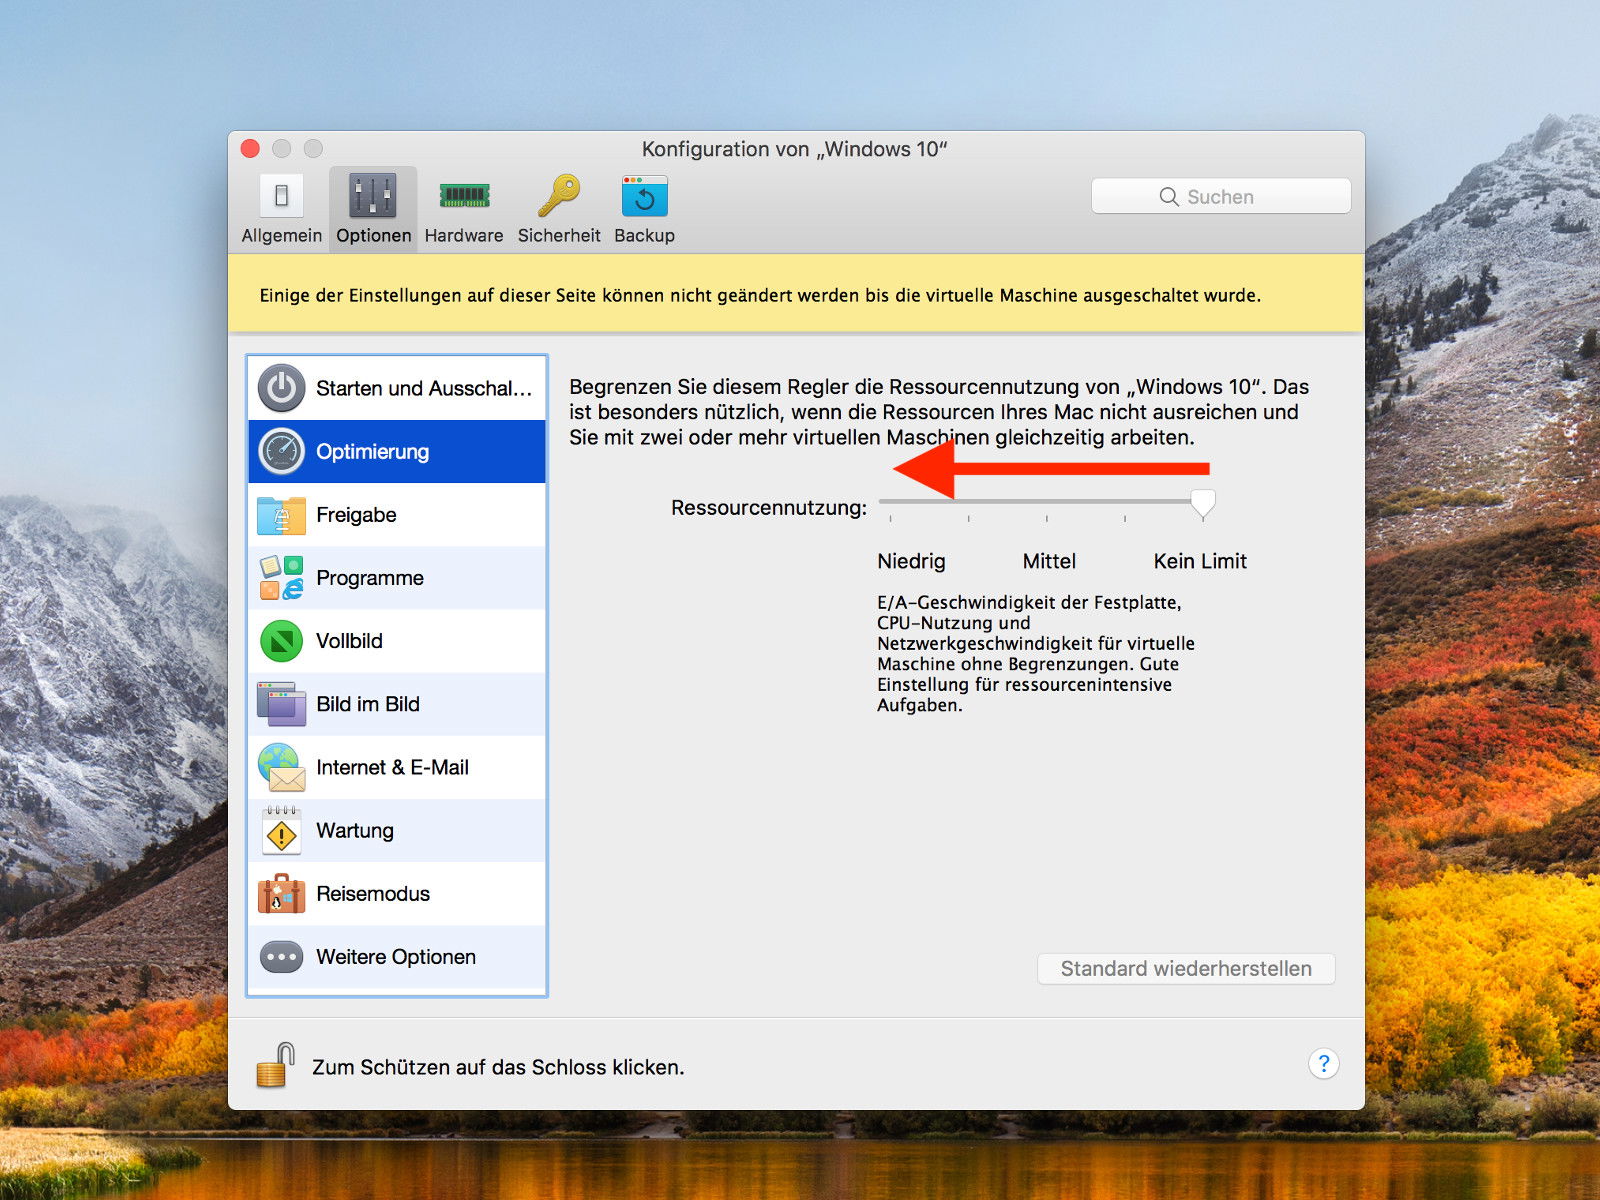Select Optimierung text in the sidebar
The width and height of the screenshot is (1600, 1200).
pyautogui.click(x=373, y=452)
